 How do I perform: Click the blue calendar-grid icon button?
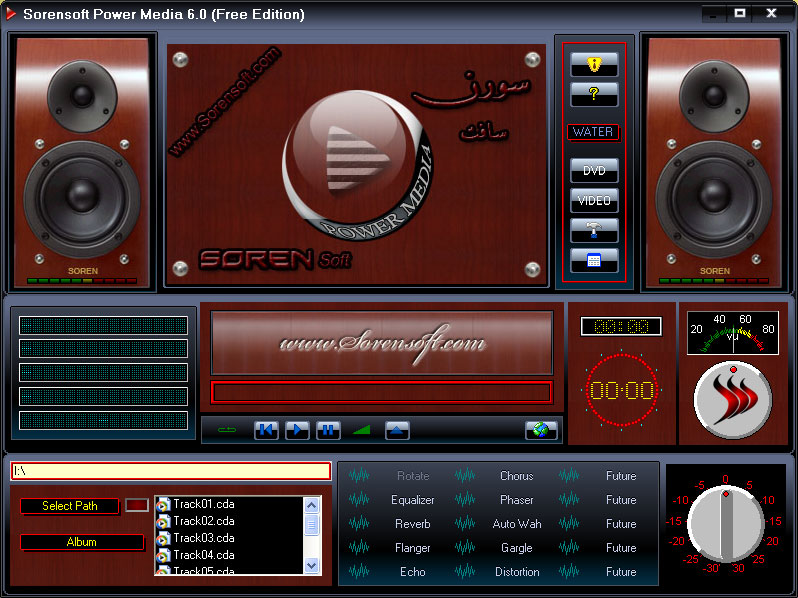click(594, 261)
